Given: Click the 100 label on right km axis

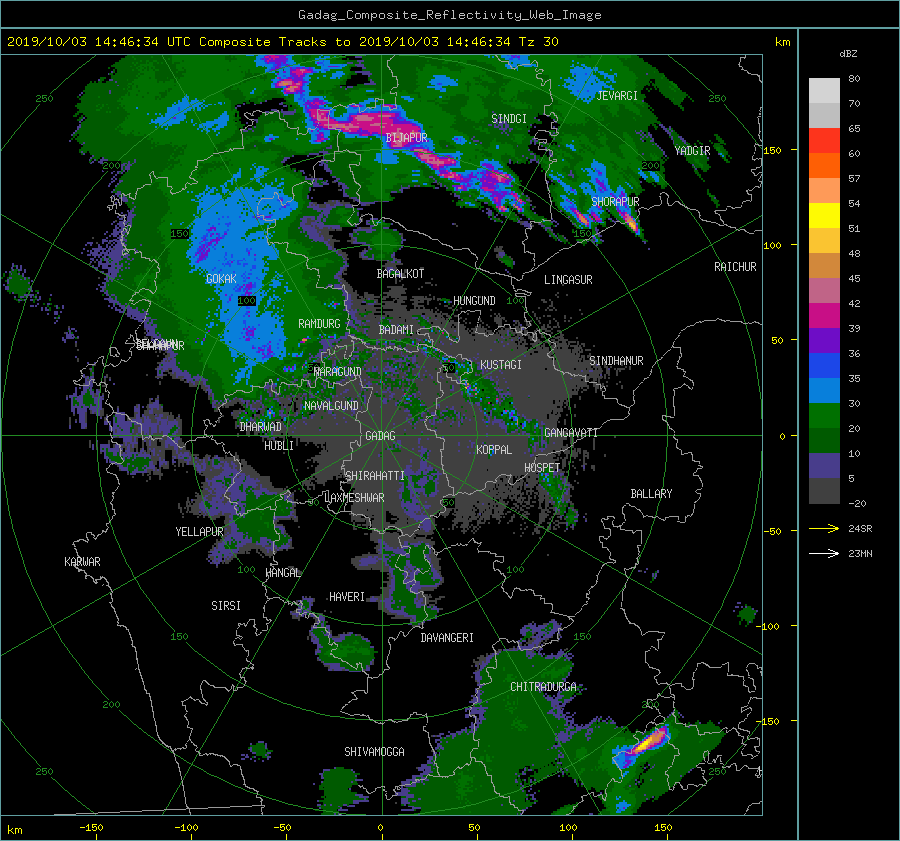Looking at the screenshot, I should 772,246.
